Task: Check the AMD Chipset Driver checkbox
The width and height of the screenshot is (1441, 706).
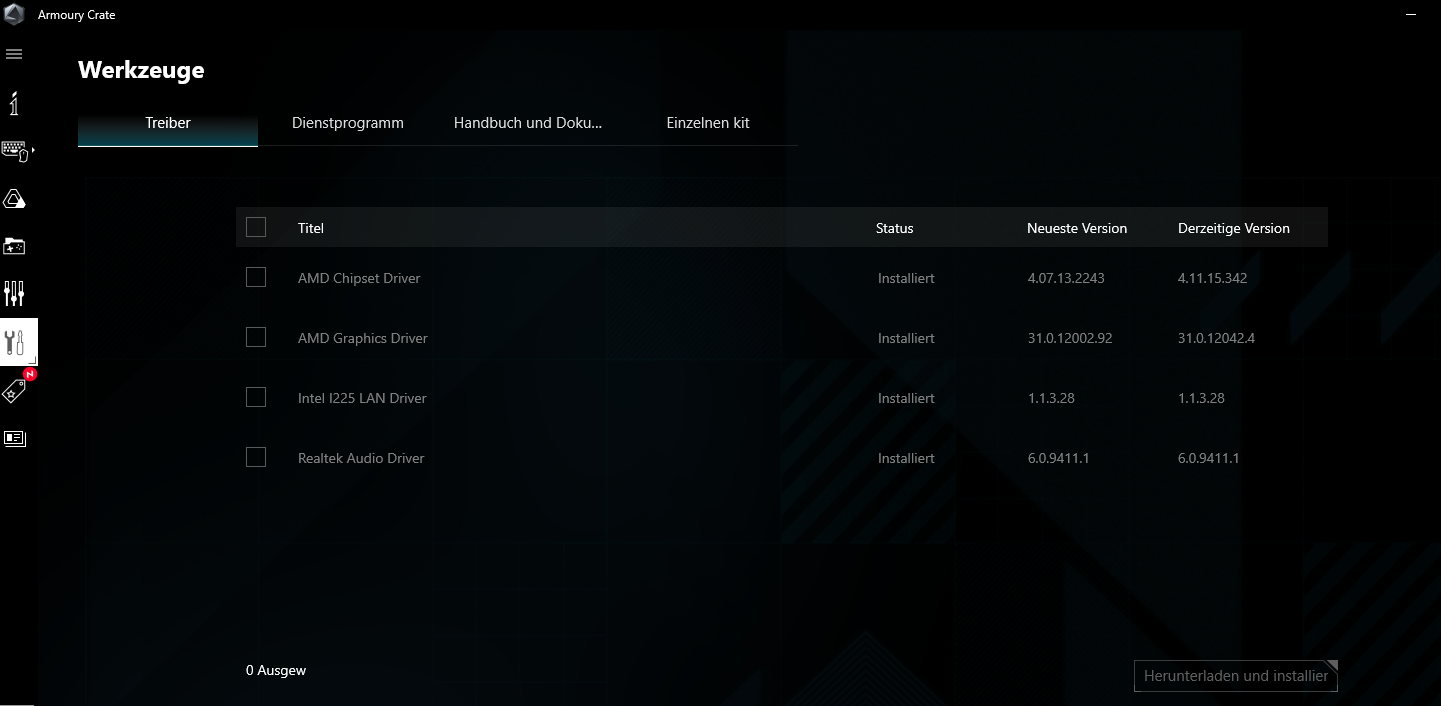Action: coord(256,277)
